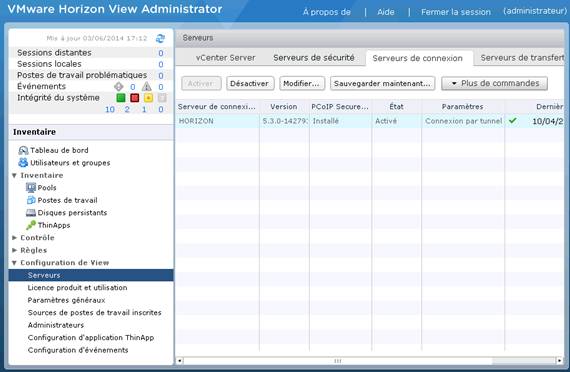Click the green system health status square
This screenshot has height=372, width=570.
[121, 98]
